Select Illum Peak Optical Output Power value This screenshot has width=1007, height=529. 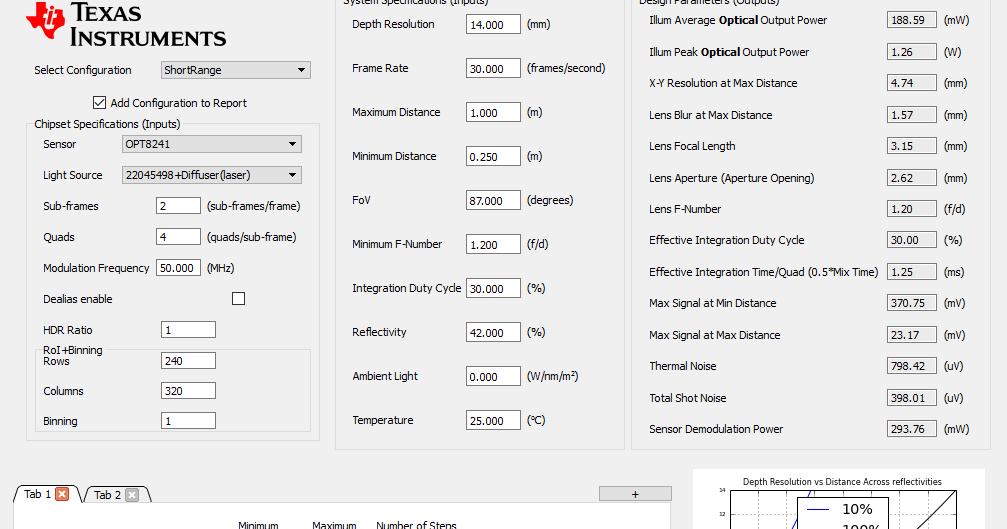click(912, 52)
